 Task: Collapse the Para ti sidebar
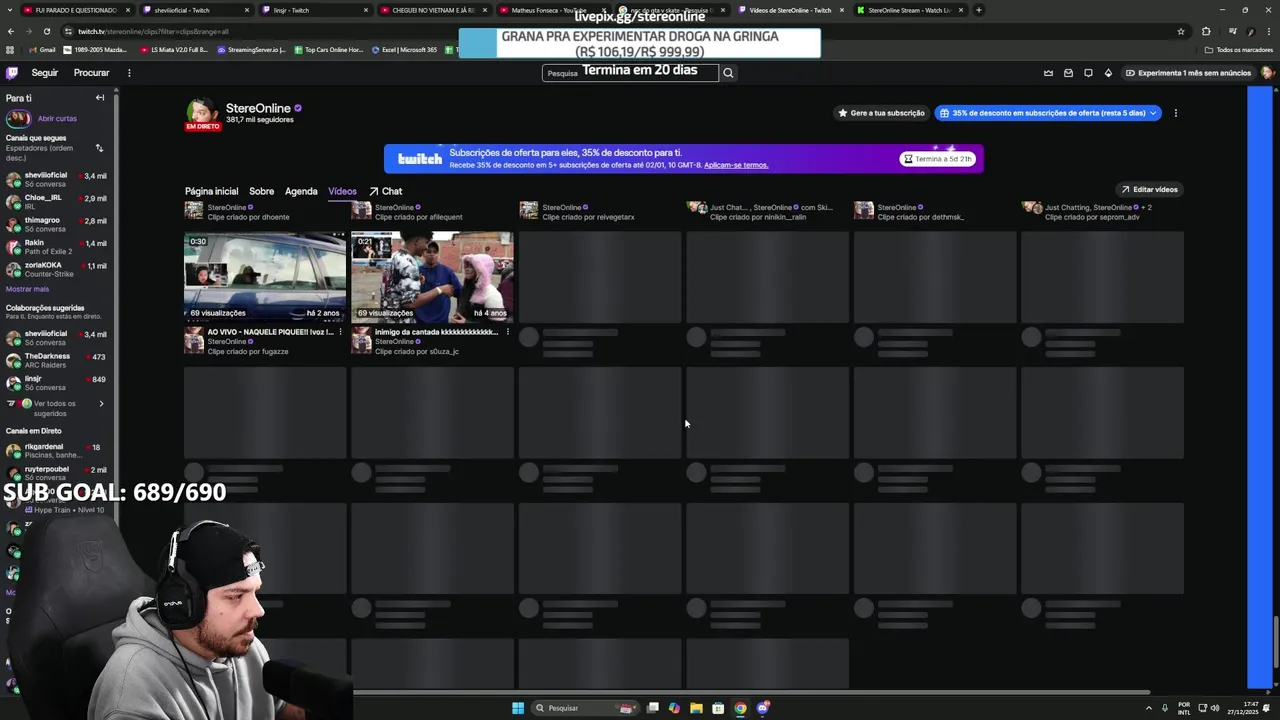pos(100,98)
